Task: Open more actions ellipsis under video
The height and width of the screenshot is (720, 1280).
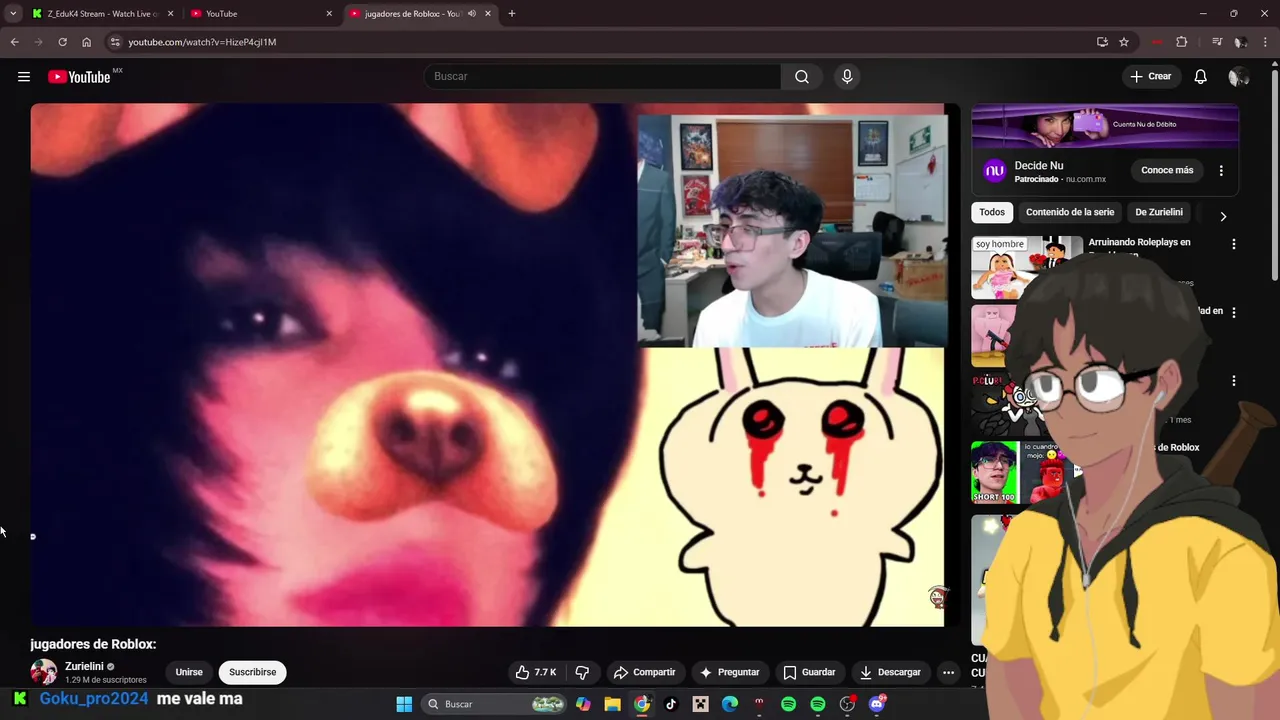Action: 948,672
